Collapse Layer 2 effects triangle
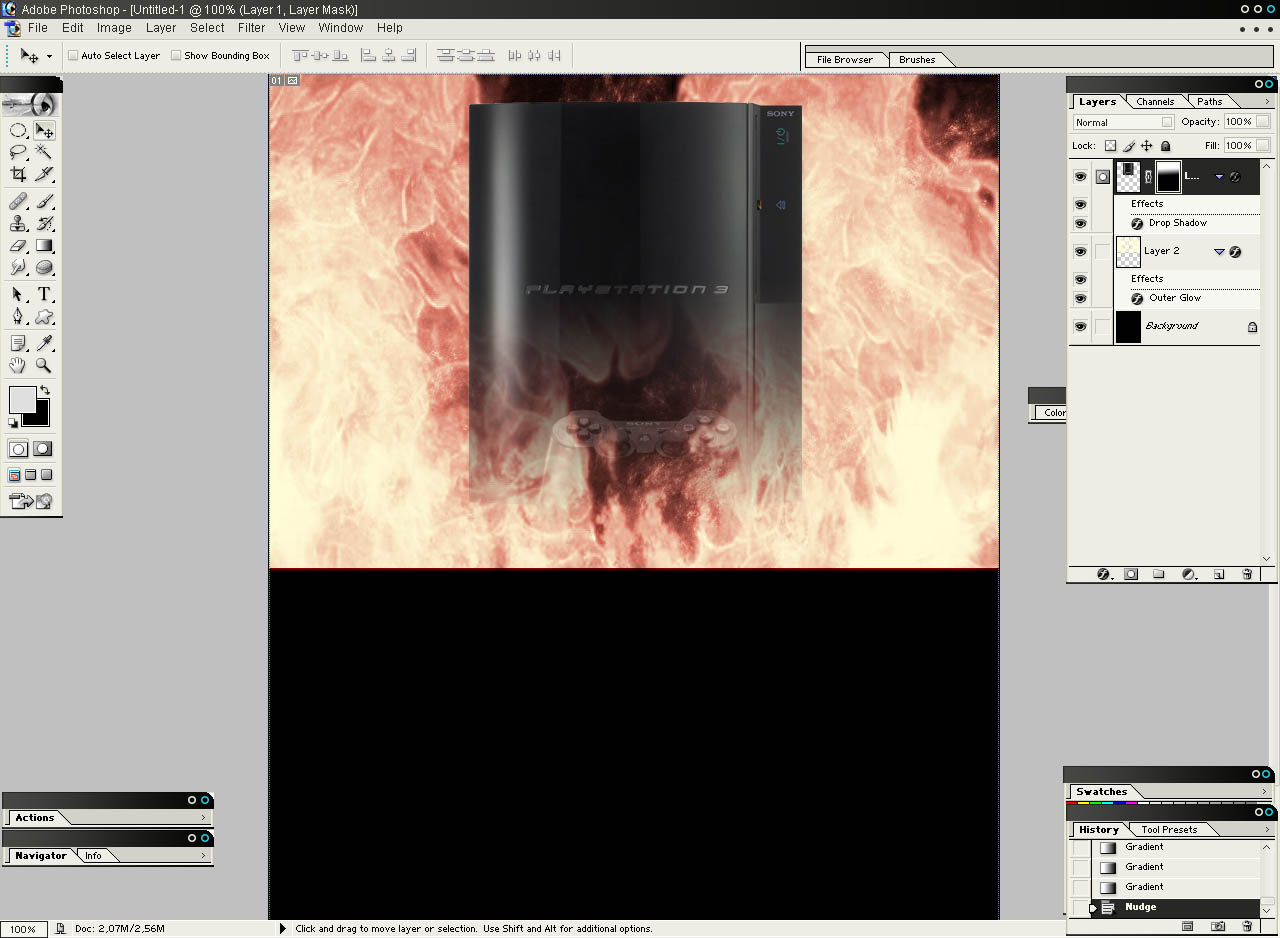The height and width of the screenshot is (938, 1280). point(1219,252)
